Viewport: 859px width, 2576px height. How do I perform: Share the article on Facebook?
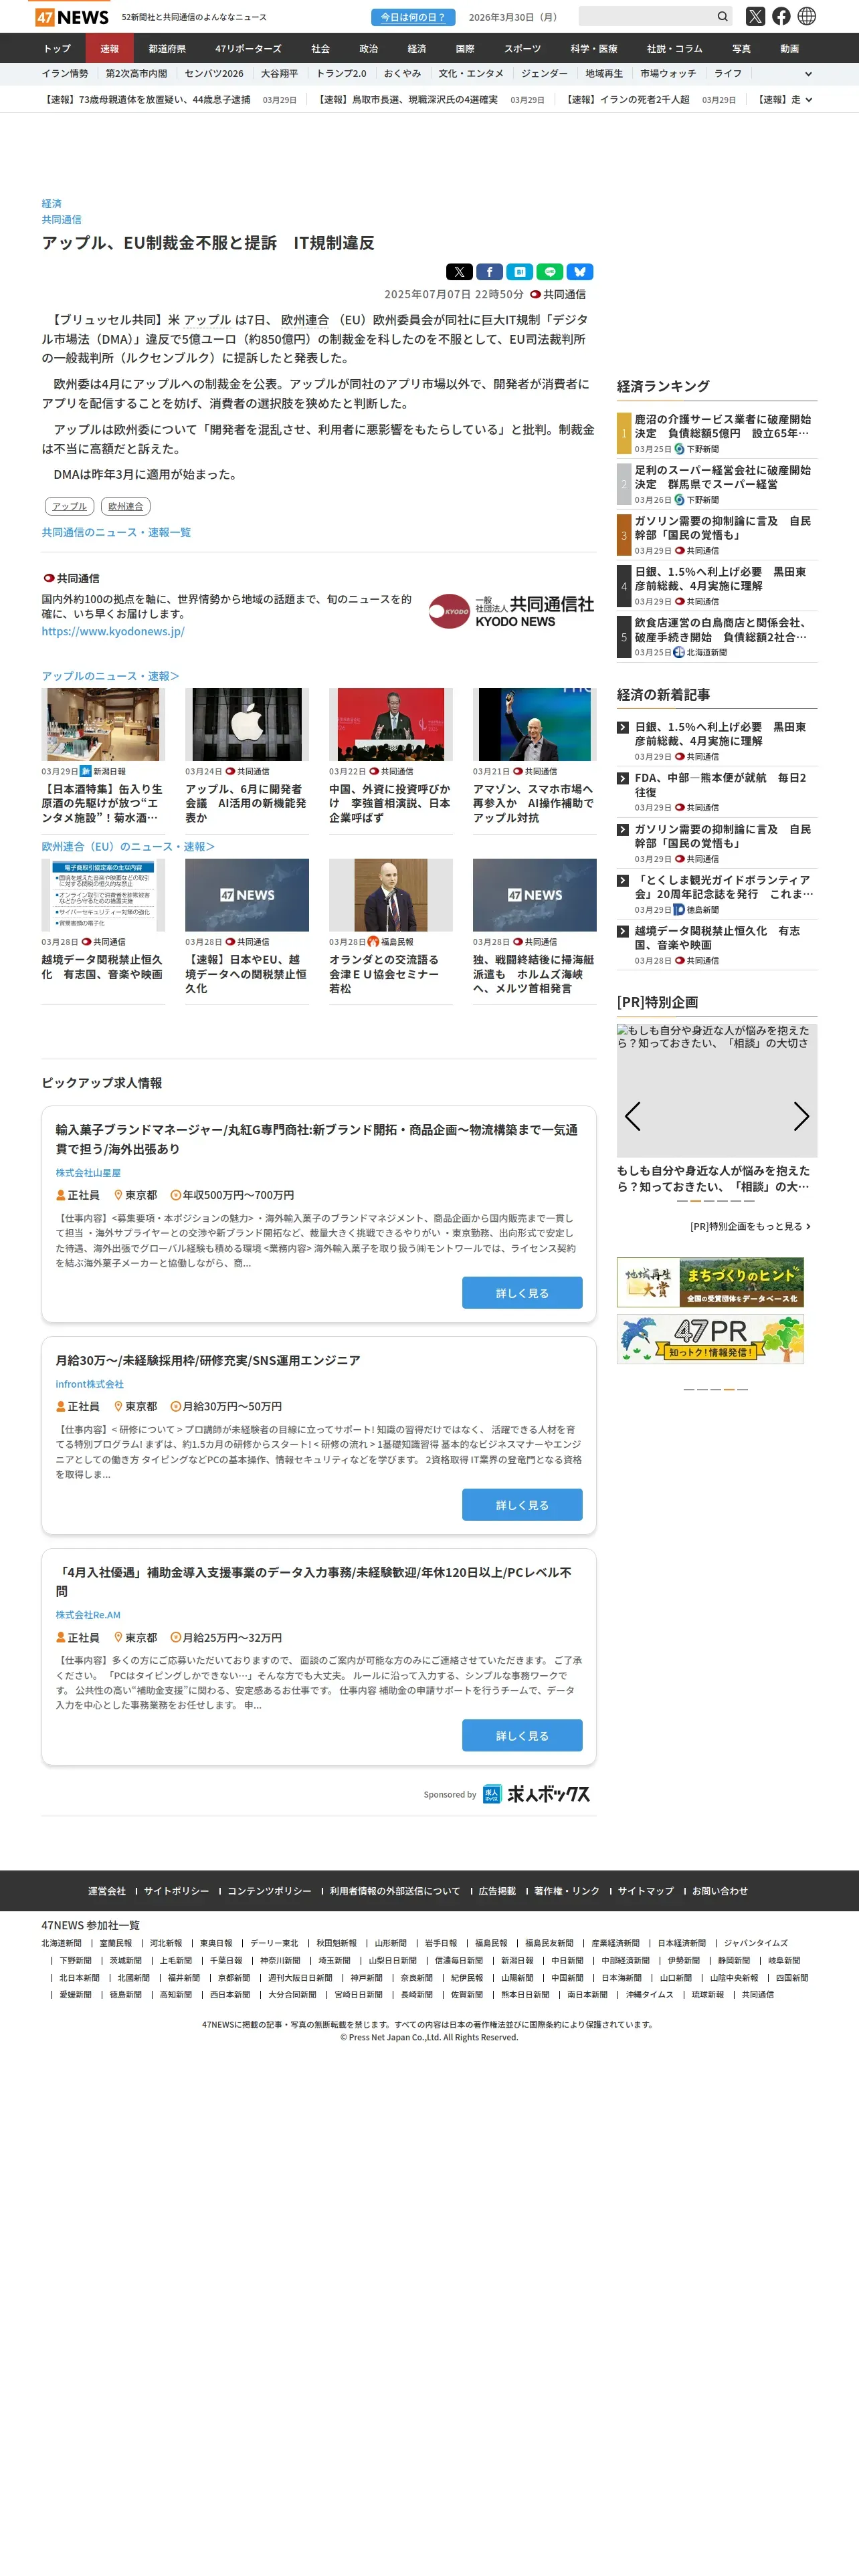pyautogui.click(x=489, y=272)
